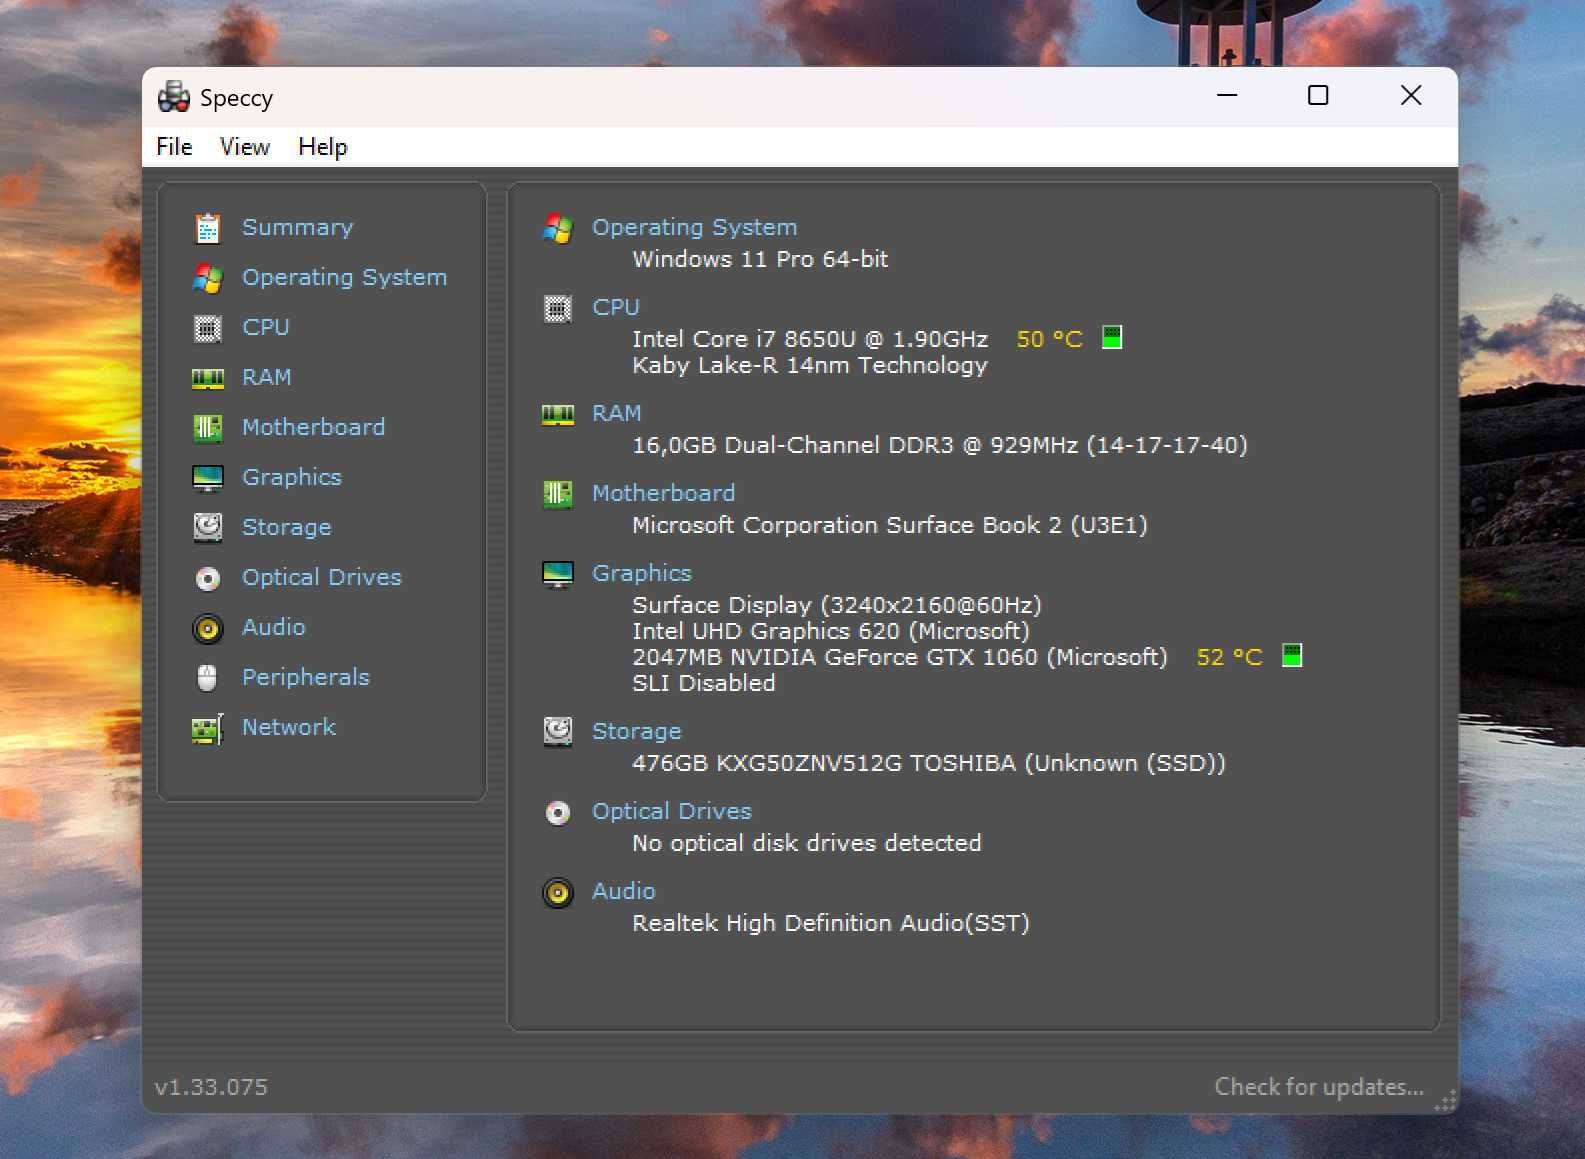The image size is (1585, 1159).
Task: Open Audio section in sidebar
Action: pyautogui.click(x=274, y=628)
